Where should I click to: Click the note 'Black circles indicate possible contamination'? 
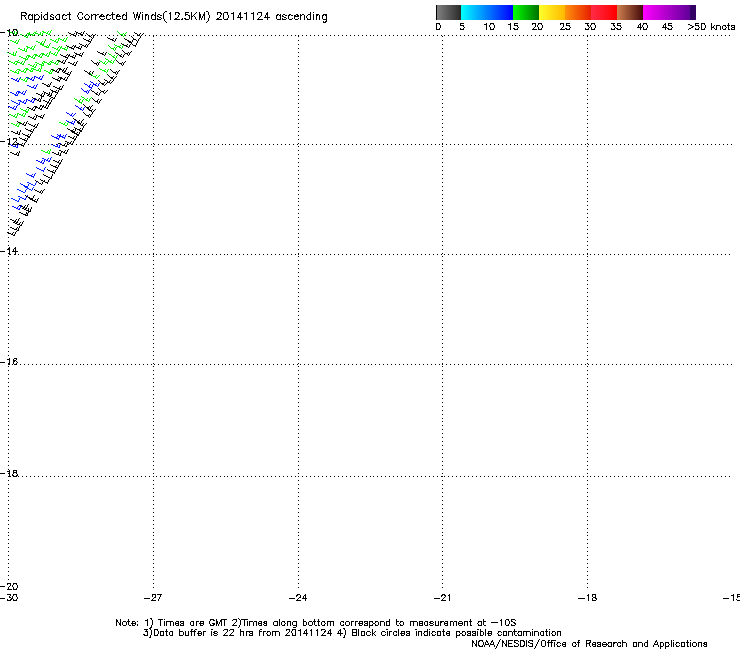[456, 633]
